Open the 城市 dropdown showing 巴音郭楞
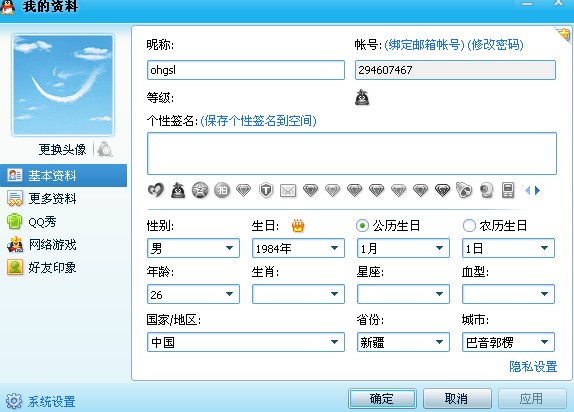Screen dimensions: 574x412 (508, 342)
